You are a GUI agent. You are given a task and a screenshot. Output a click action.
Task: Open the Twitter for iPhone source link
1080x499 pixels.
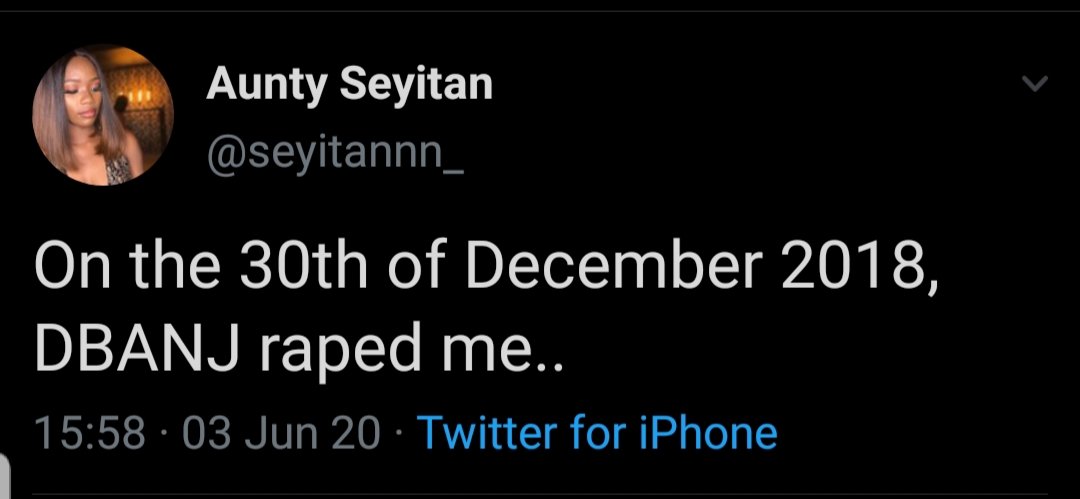click(596, 432)
